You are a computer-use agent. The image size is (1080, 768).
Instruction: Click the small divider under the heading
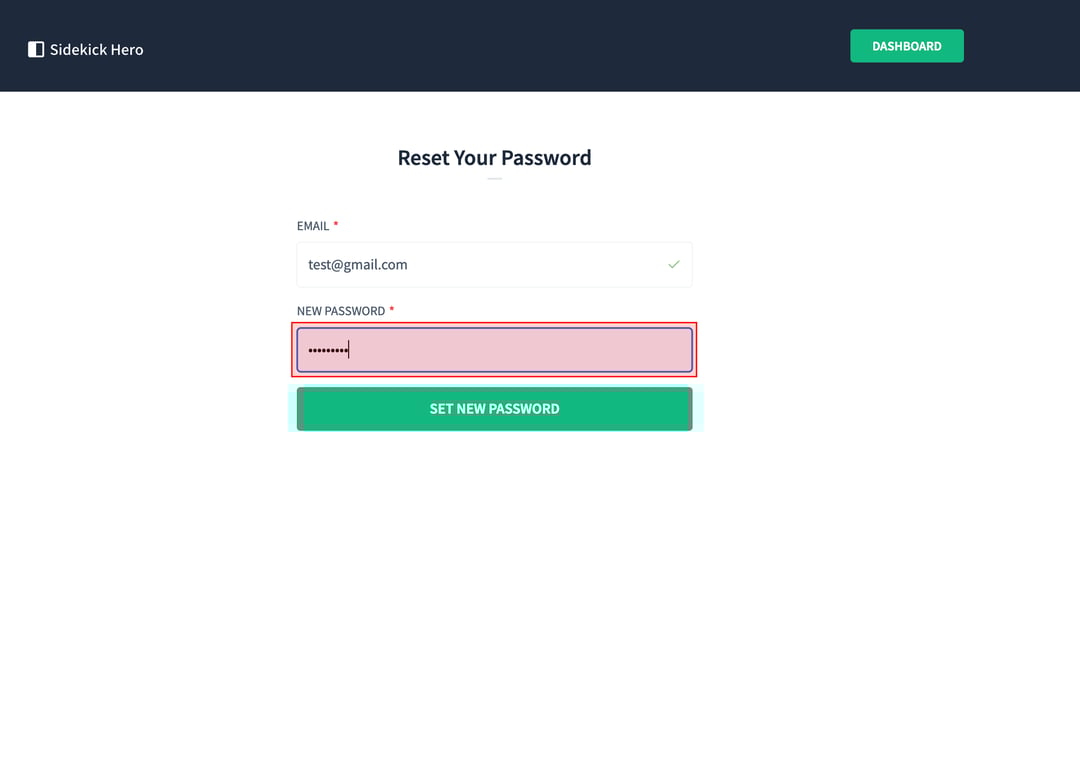(494, 179)
